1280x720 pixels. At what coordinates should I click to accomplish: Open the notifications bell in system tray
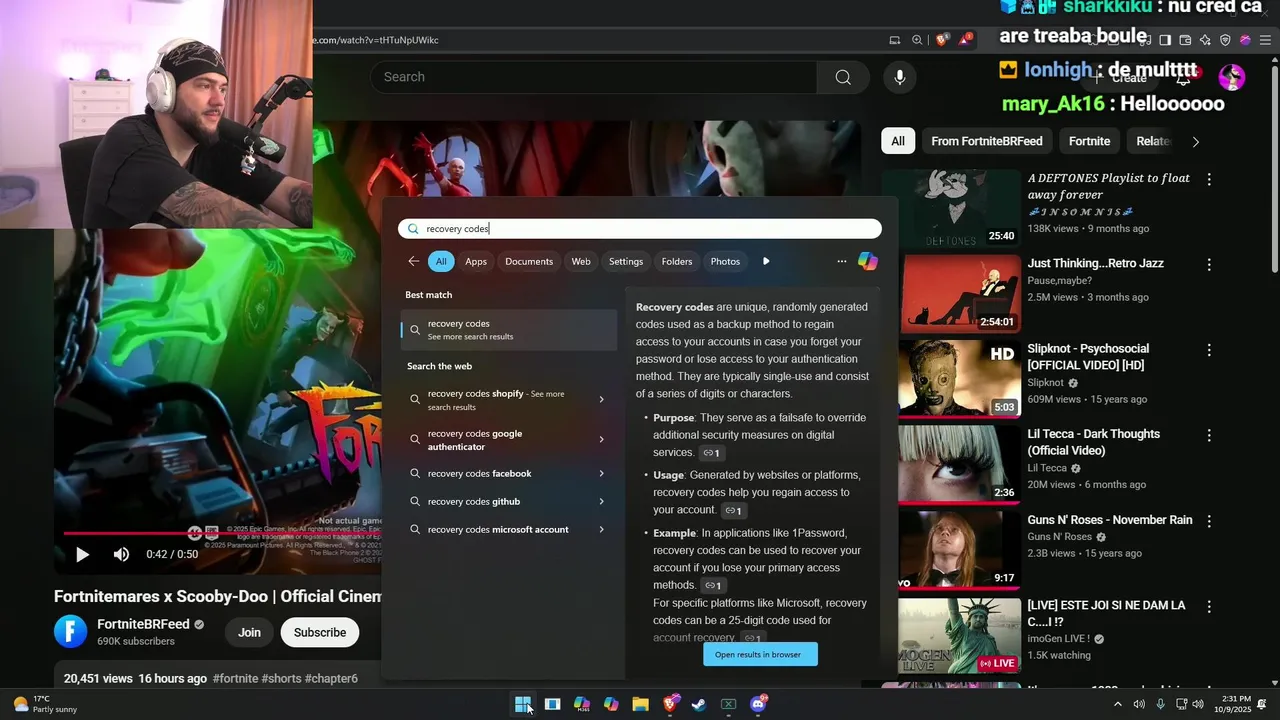(1262, 704)
